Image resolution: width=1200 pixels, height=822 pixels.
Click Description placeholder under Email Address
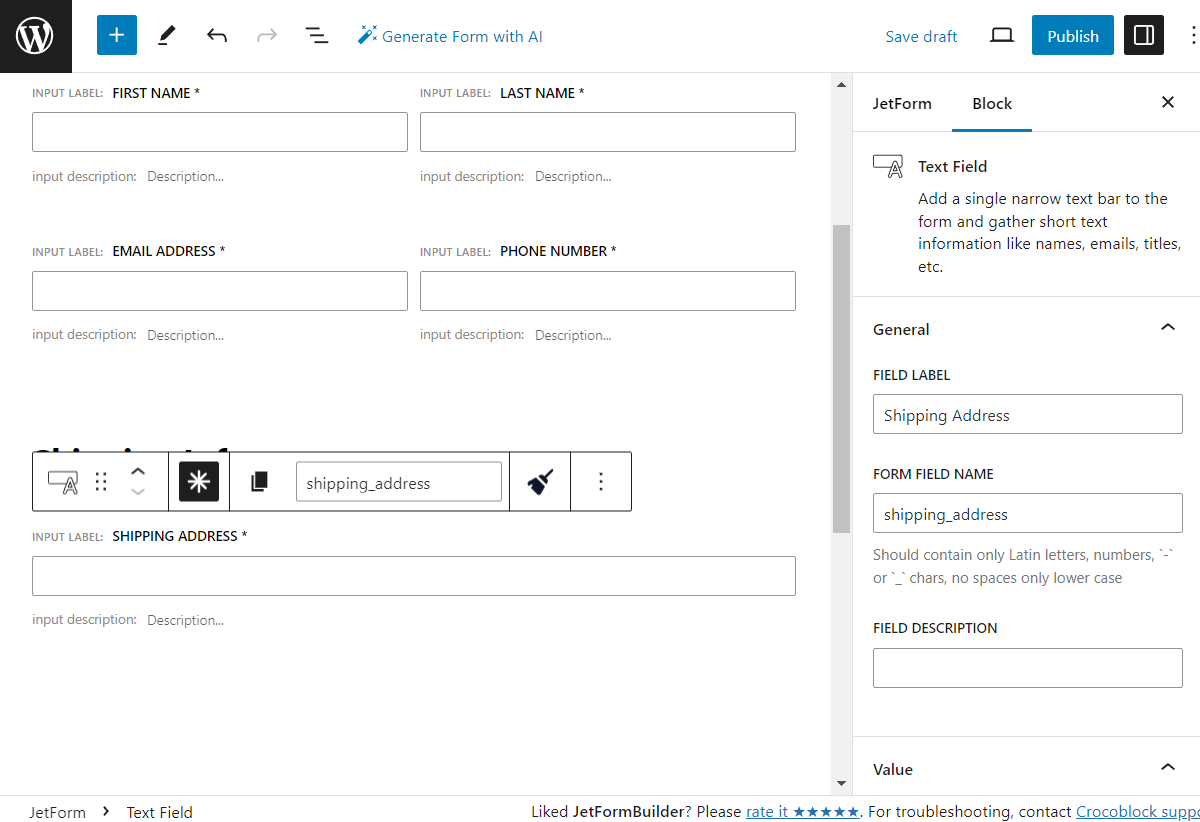coord(185,336)
